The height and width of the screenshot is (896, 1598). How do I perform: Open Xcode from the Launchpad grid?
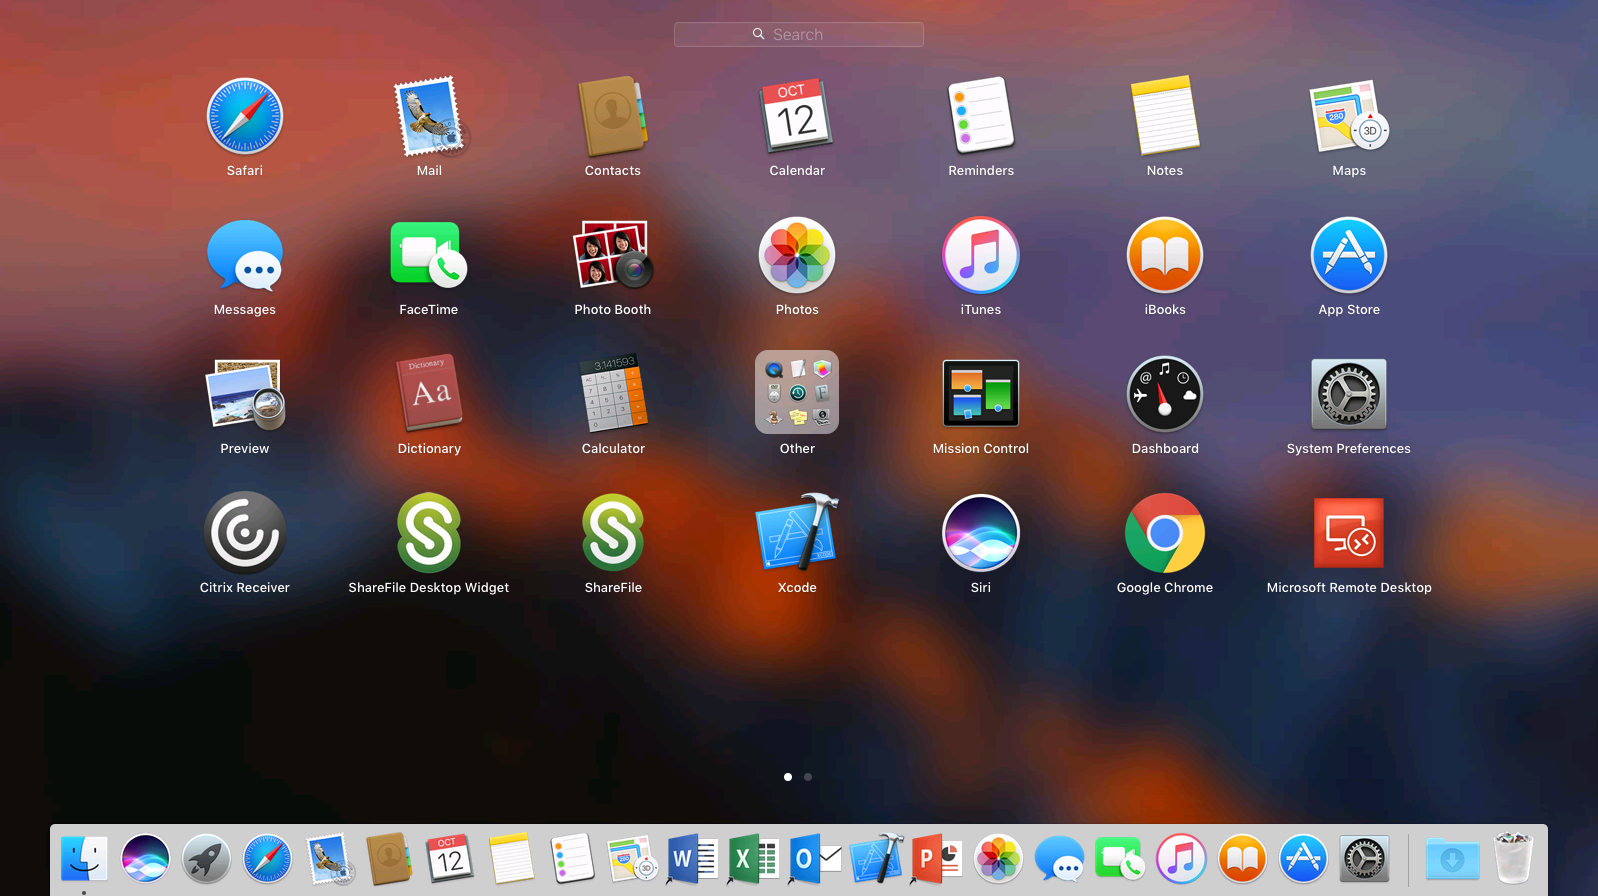tap(797, 532)
